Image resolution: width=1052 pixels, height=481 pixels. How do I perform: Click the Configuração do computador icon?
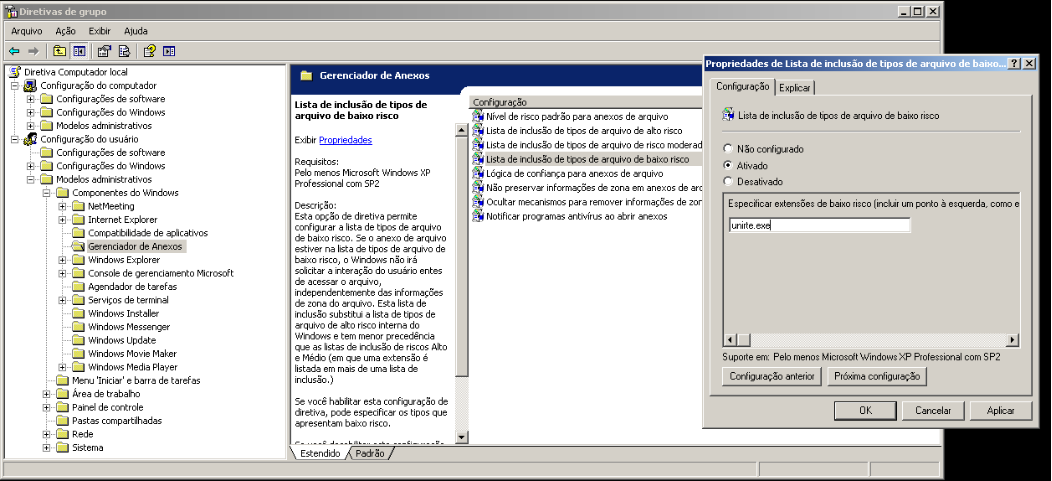30,85
